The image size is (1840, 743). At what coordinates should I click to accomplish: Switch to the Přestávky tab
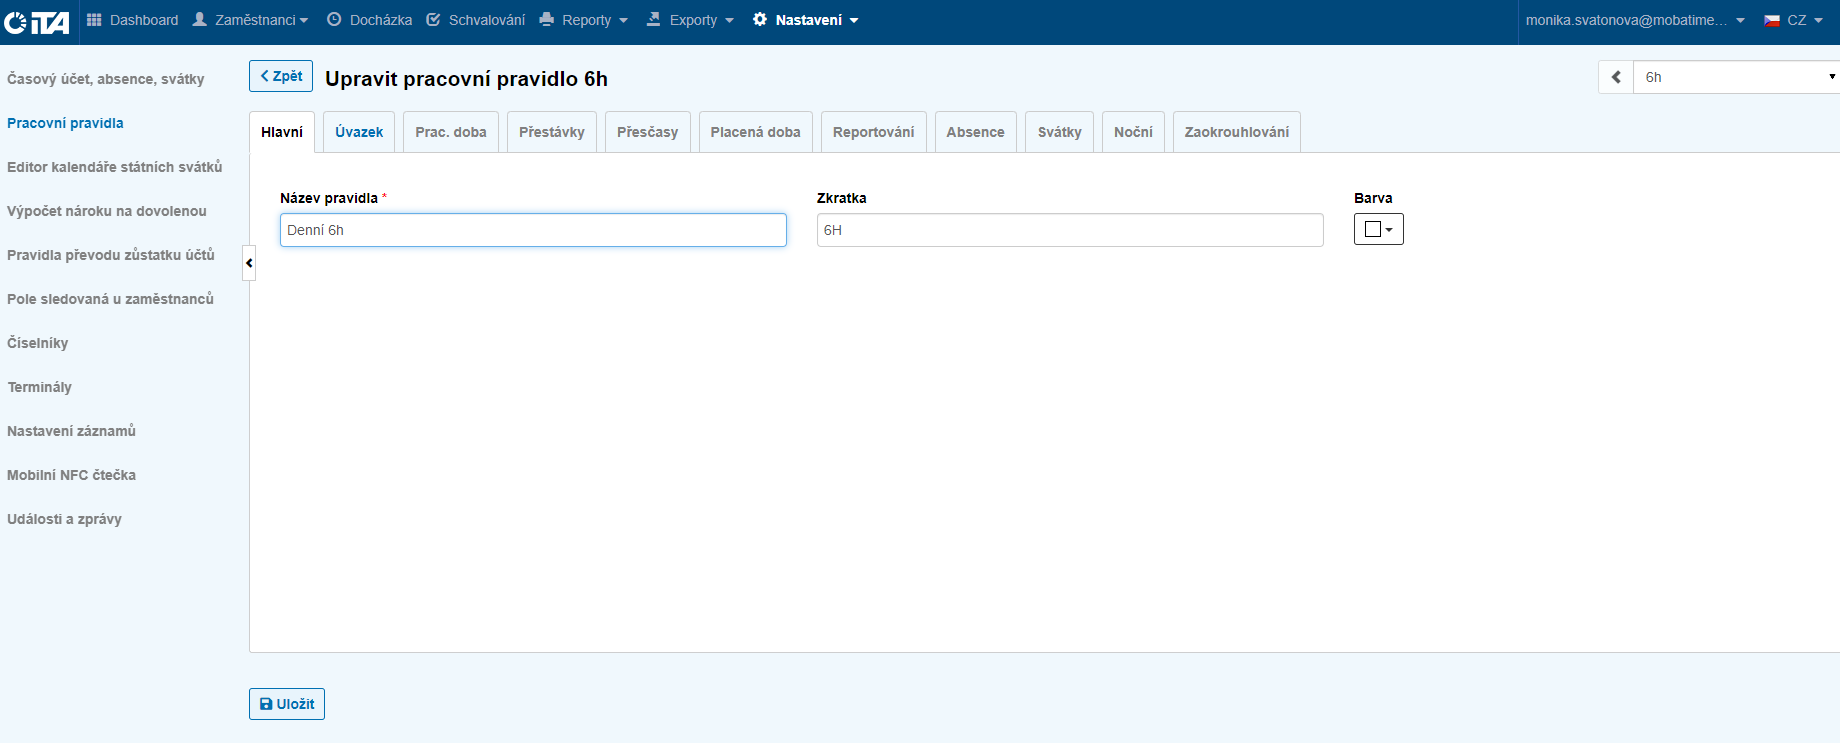(x=551, y=132)
